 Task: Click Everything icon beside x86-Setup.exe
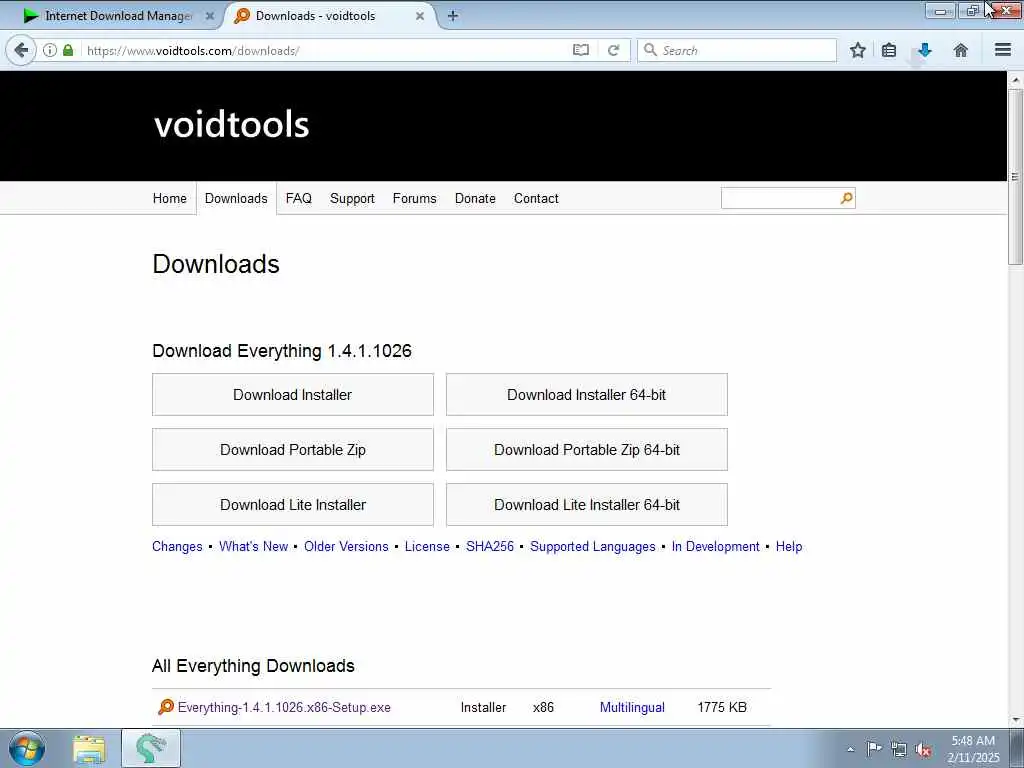coord(166,707)
